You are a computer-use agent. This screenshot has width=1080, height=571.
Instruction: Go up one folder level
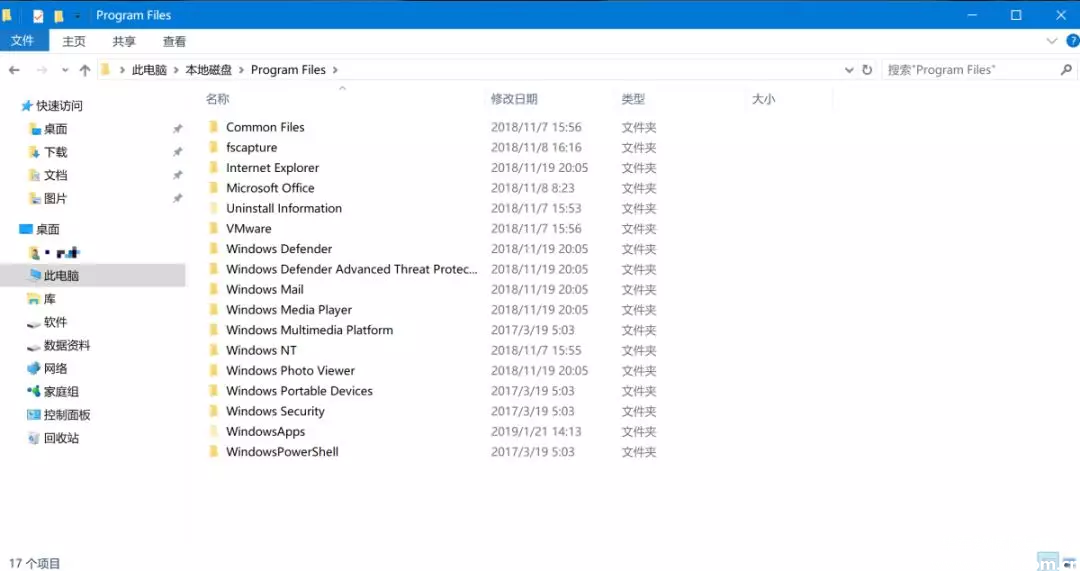[85, 70]
